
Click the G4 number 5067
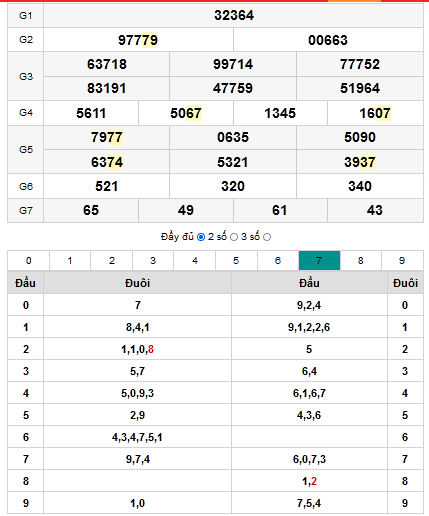coord(186,113)
